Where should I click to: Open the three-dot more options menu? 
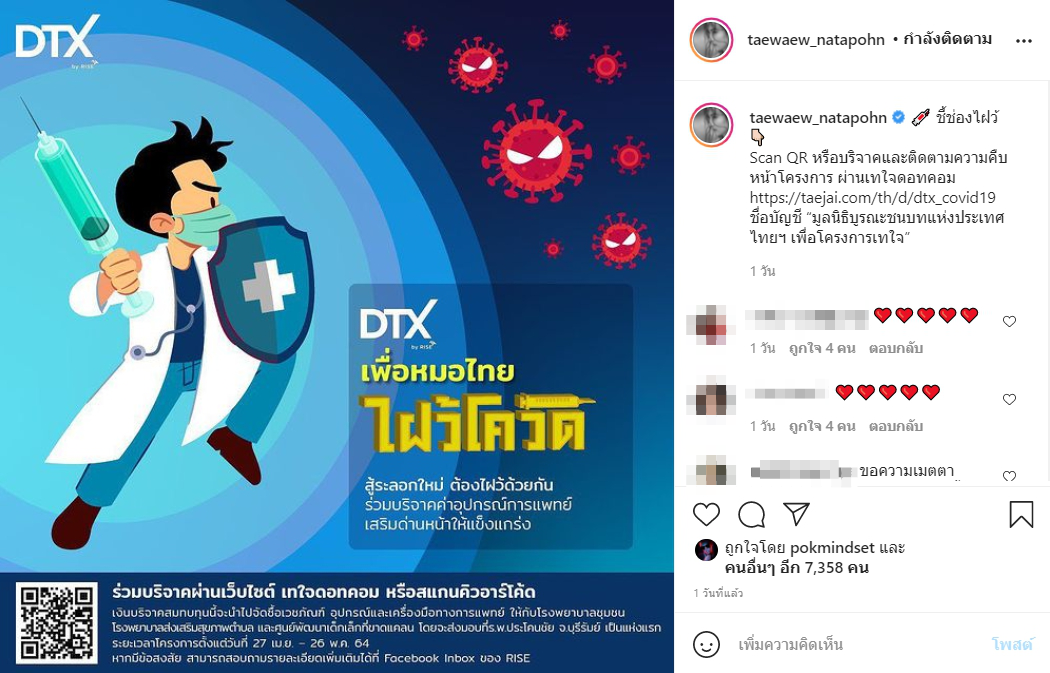[1024, 41]
